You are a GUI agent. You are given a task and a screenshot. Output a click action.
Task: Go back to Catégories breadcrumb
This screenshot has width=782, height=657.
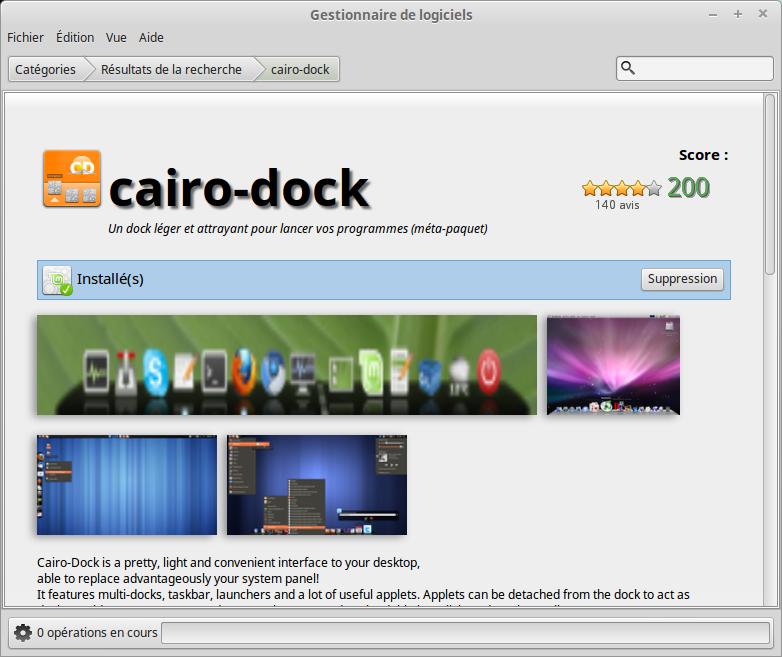[x=45, y=69]
